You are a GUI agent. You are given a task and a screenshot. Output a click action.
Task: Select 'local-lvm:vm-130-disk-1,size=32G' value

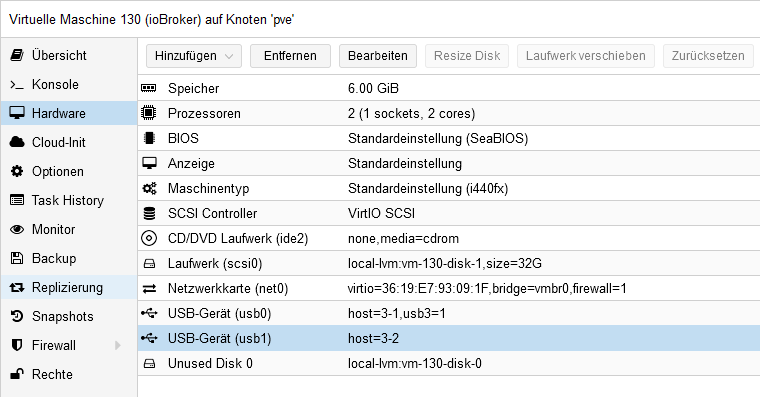pyautogui.click(x=445, y=264)
